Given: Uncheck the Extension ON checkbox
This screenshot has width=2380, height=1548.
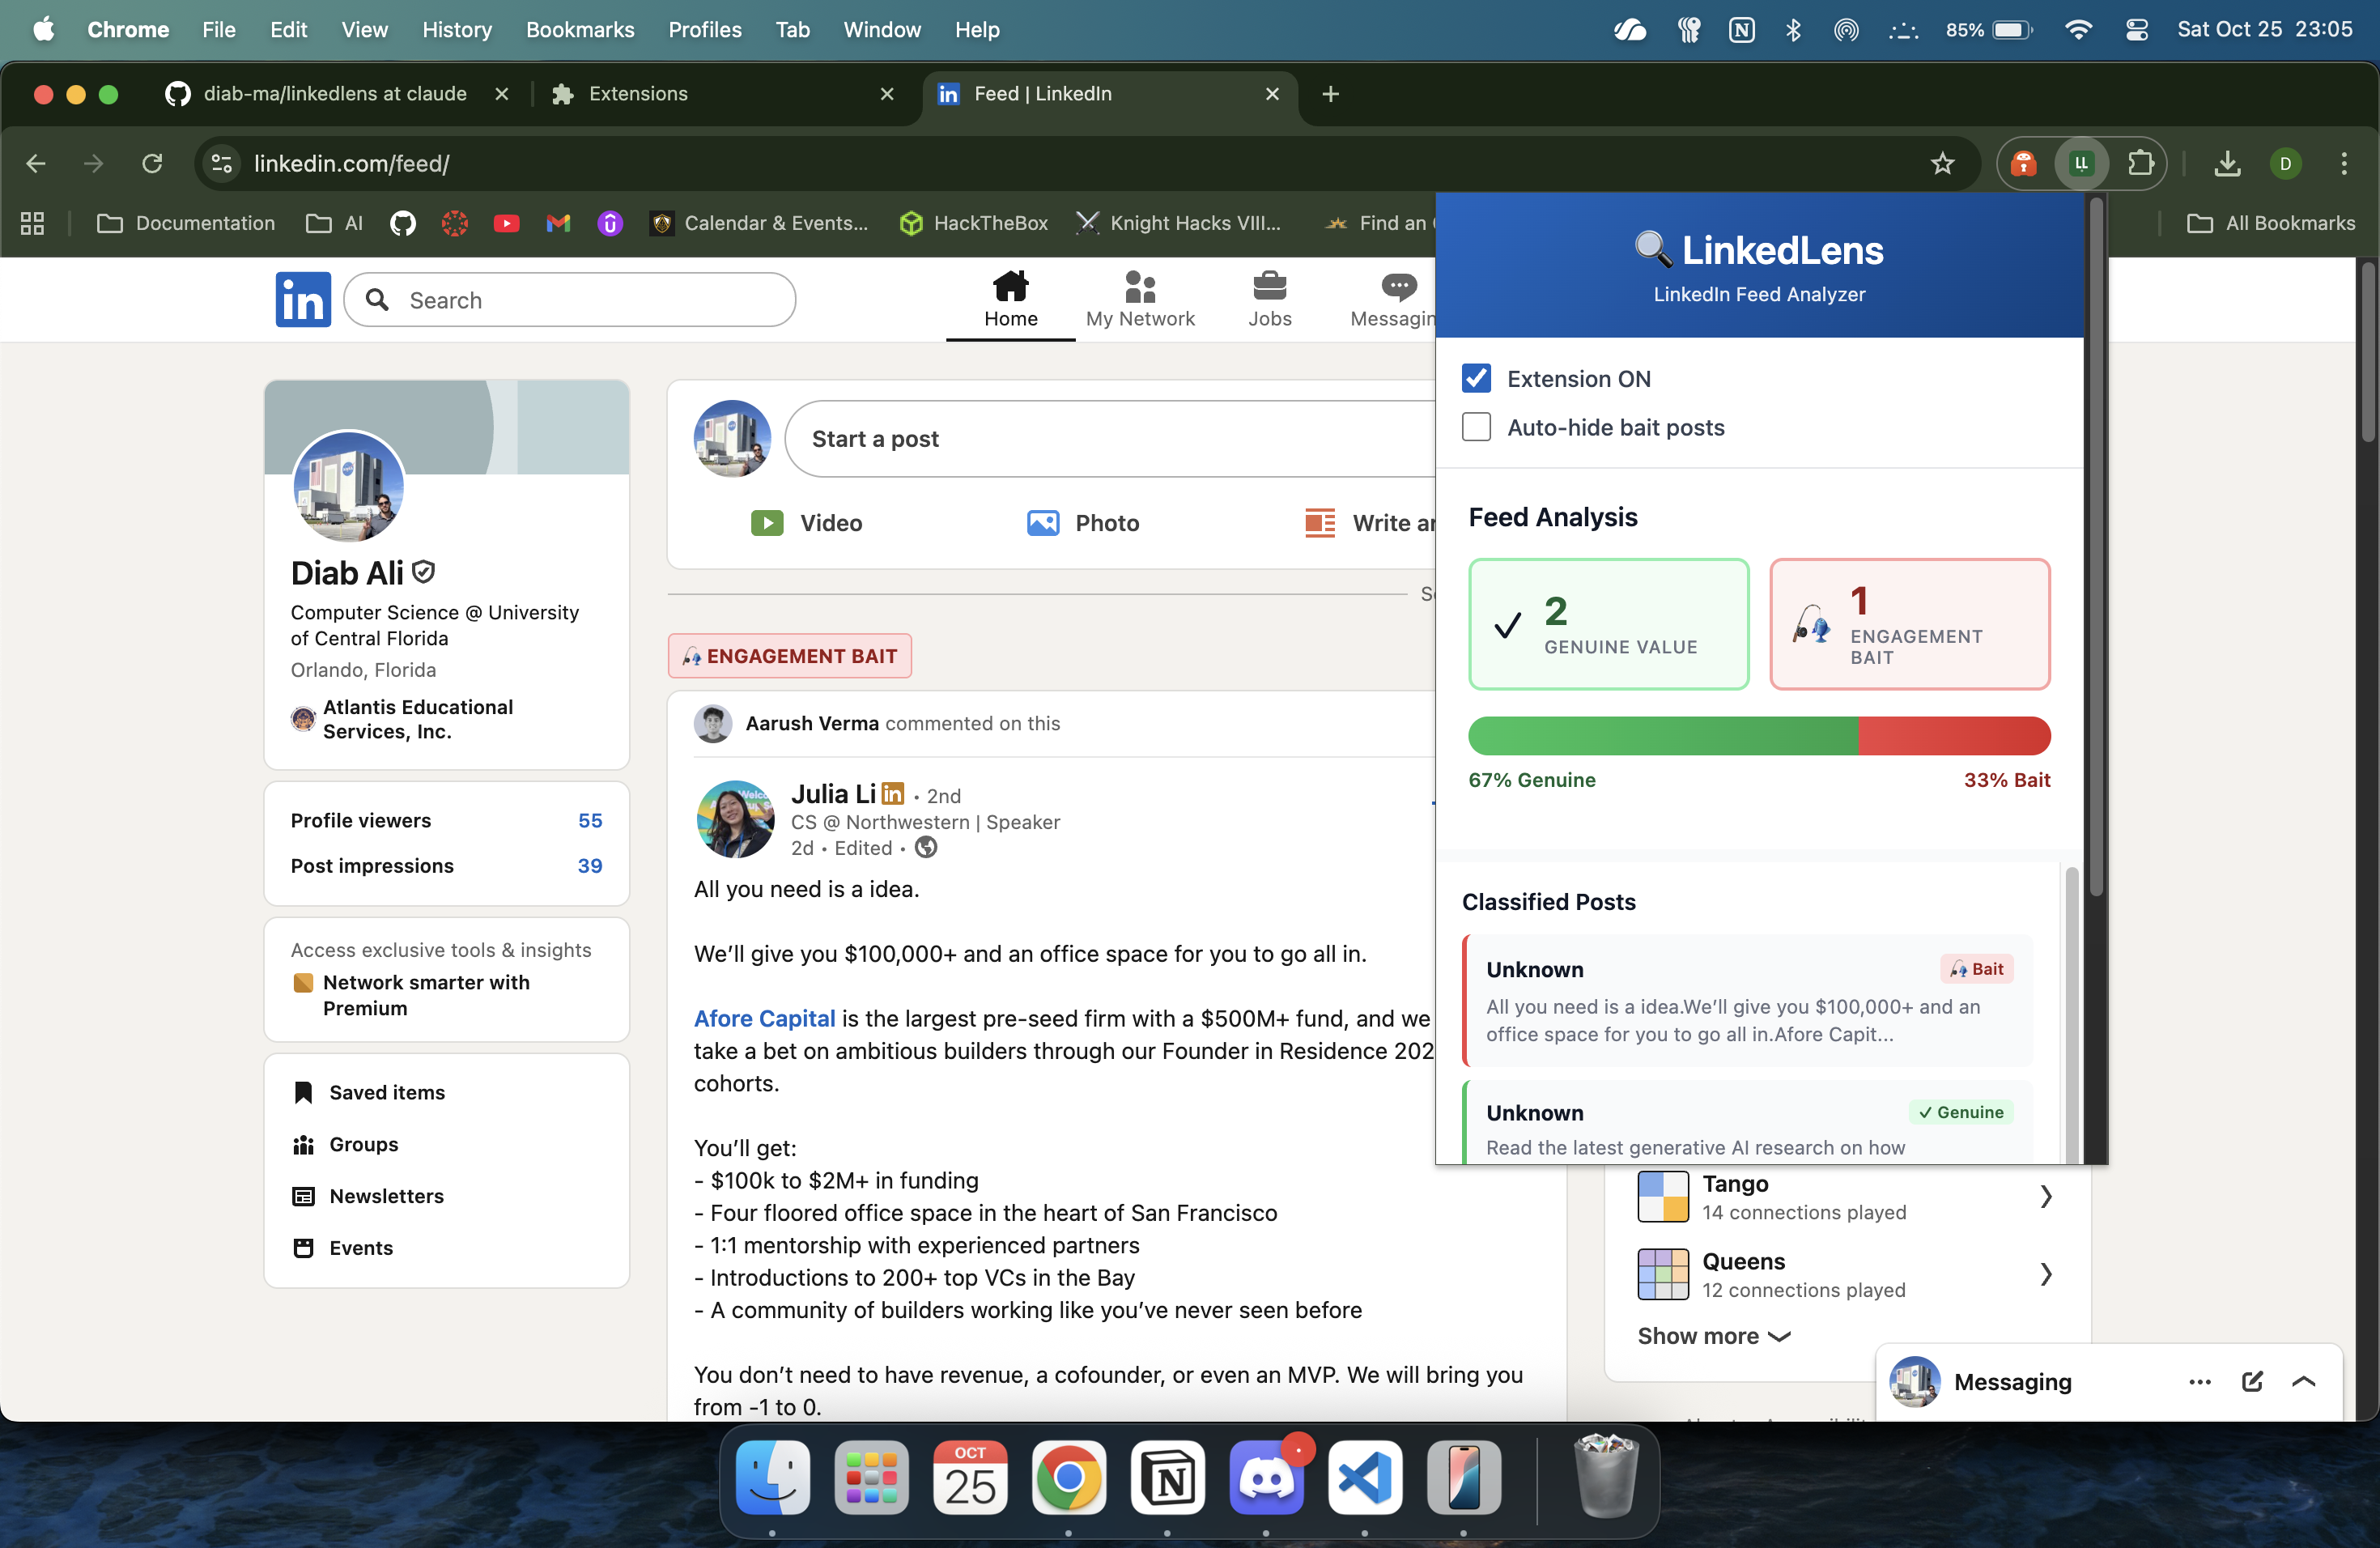Looking at the screenshot, I should coord(1476,378).
